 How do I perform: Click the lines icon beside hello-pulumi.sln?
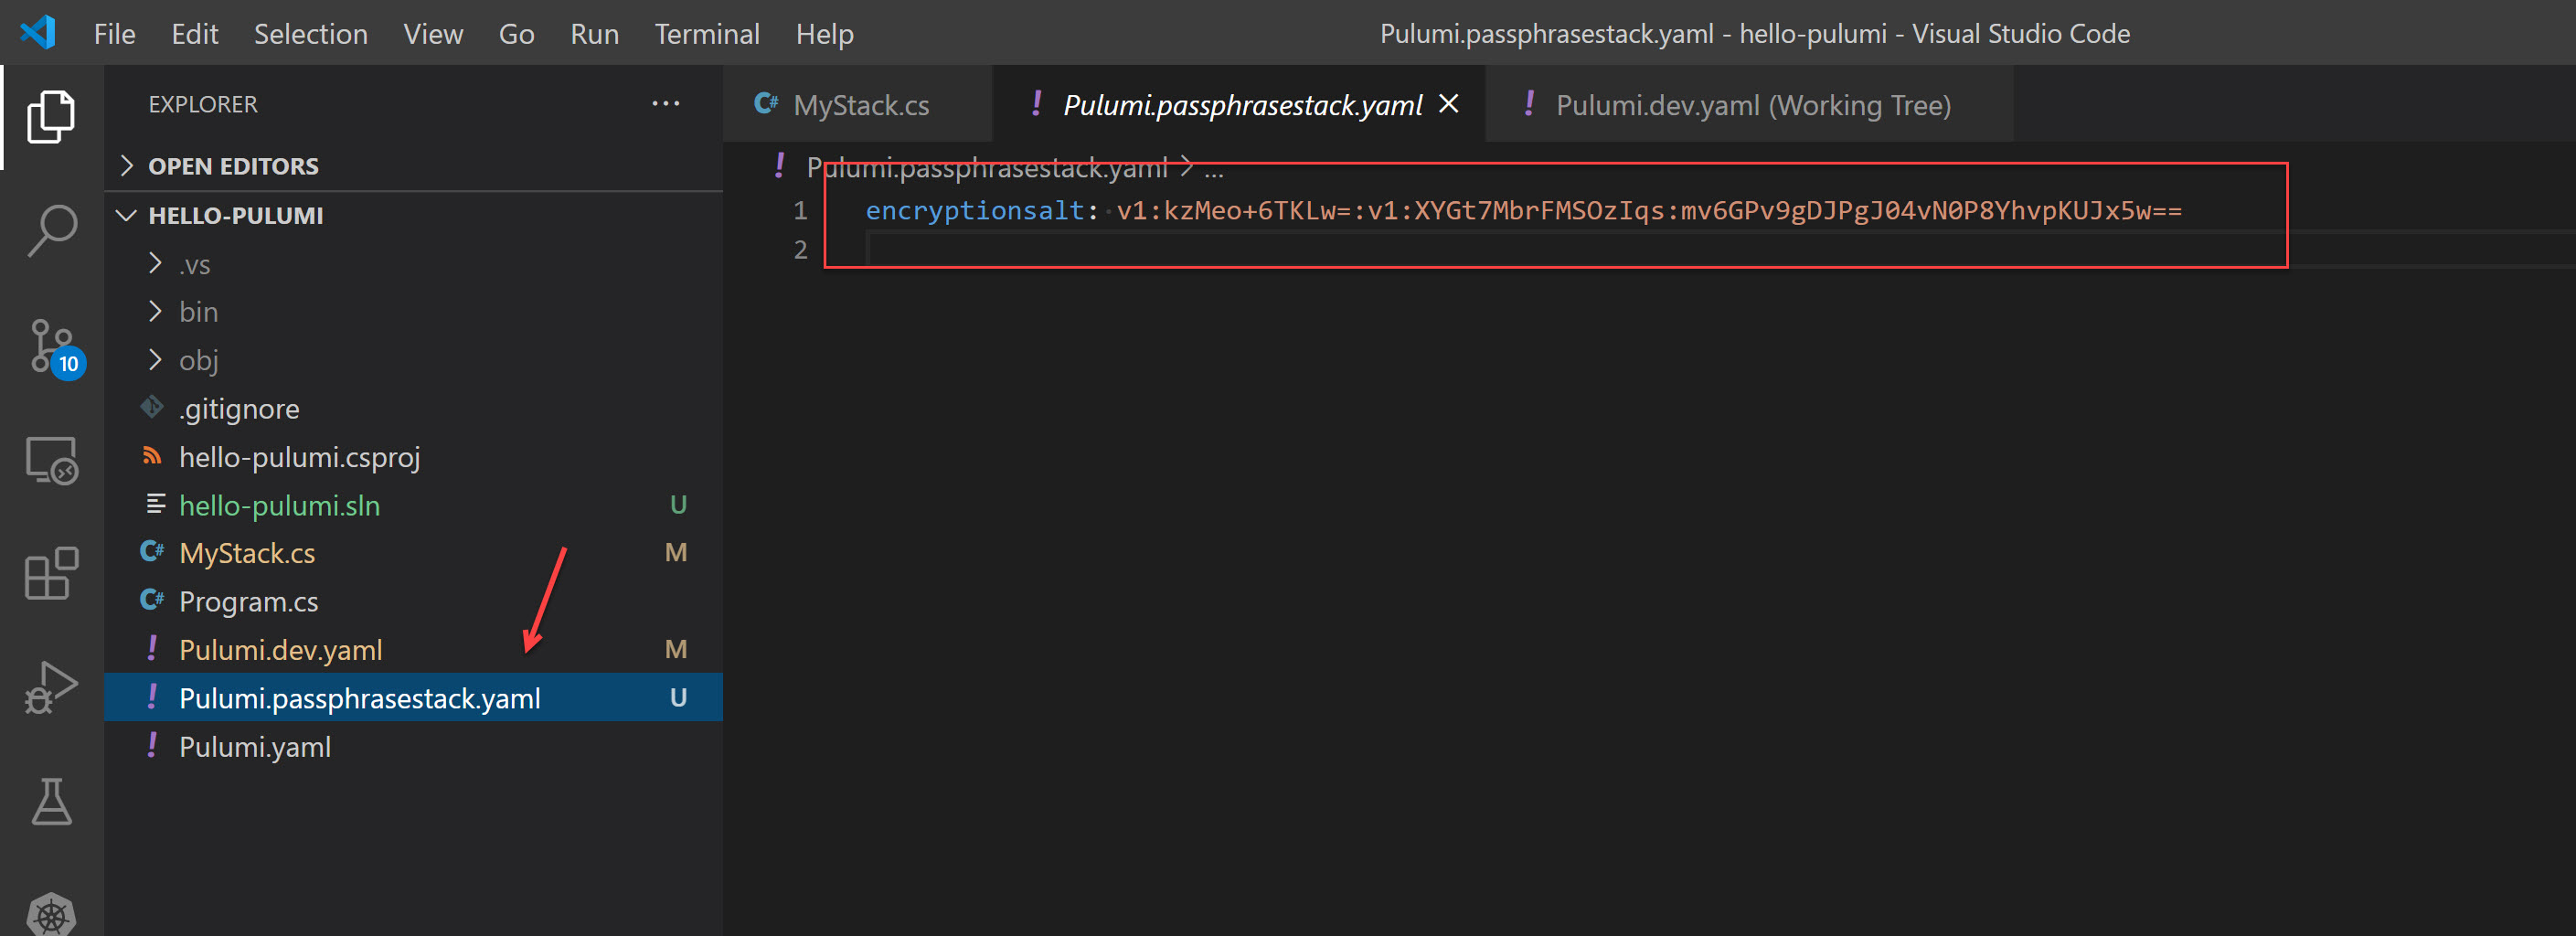pyautogui.click(x=155, y=504)
